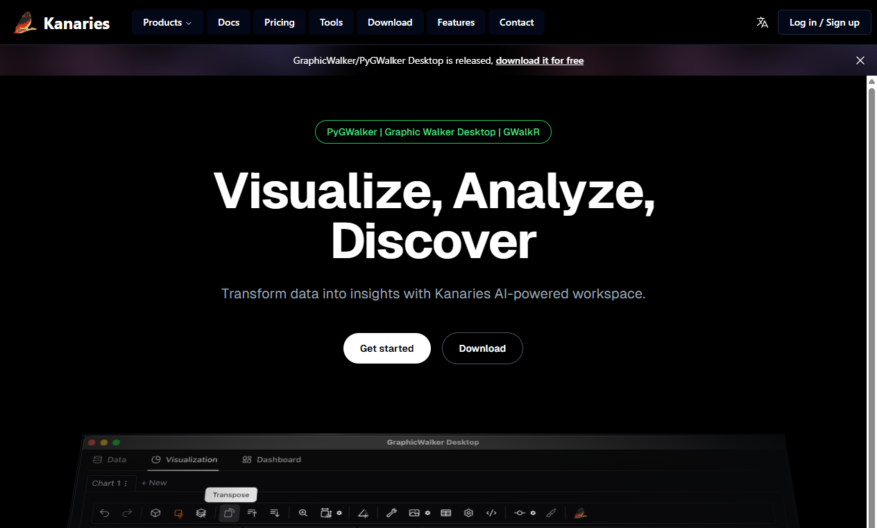The height and width of the screenshot is (528, 877).
Task: Click the Transpose toolbar icon
Action: click(229, 513)
